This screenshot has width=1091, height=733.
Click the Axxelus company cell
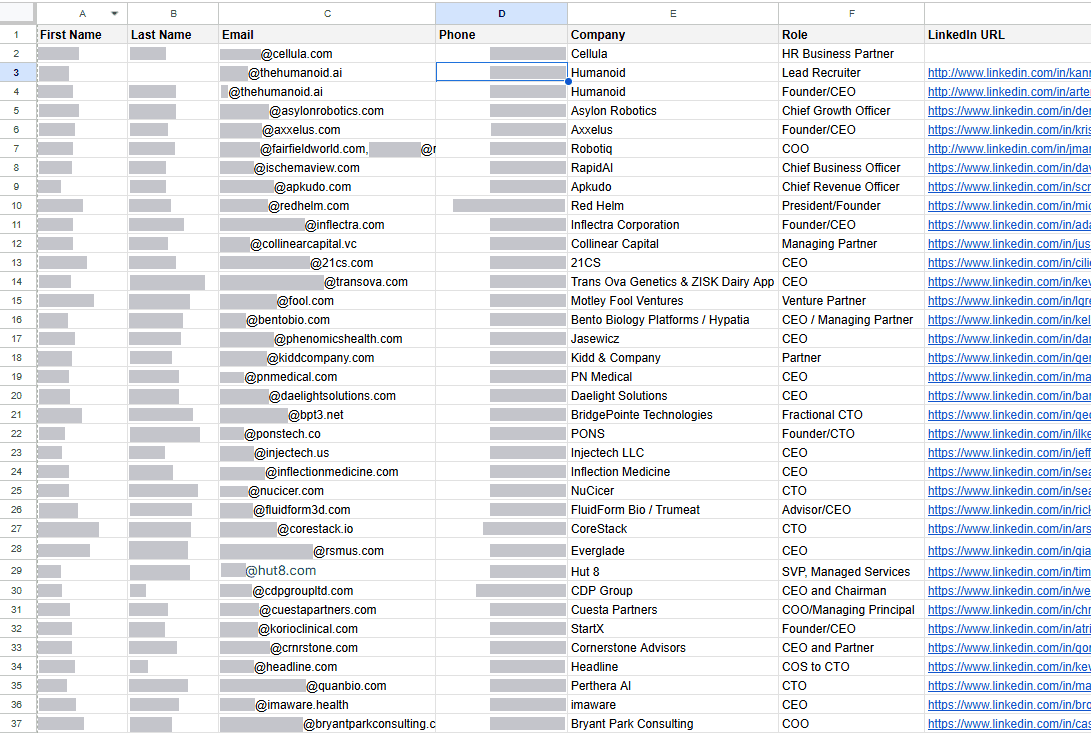pyautogui.click(x=673, y=129)
